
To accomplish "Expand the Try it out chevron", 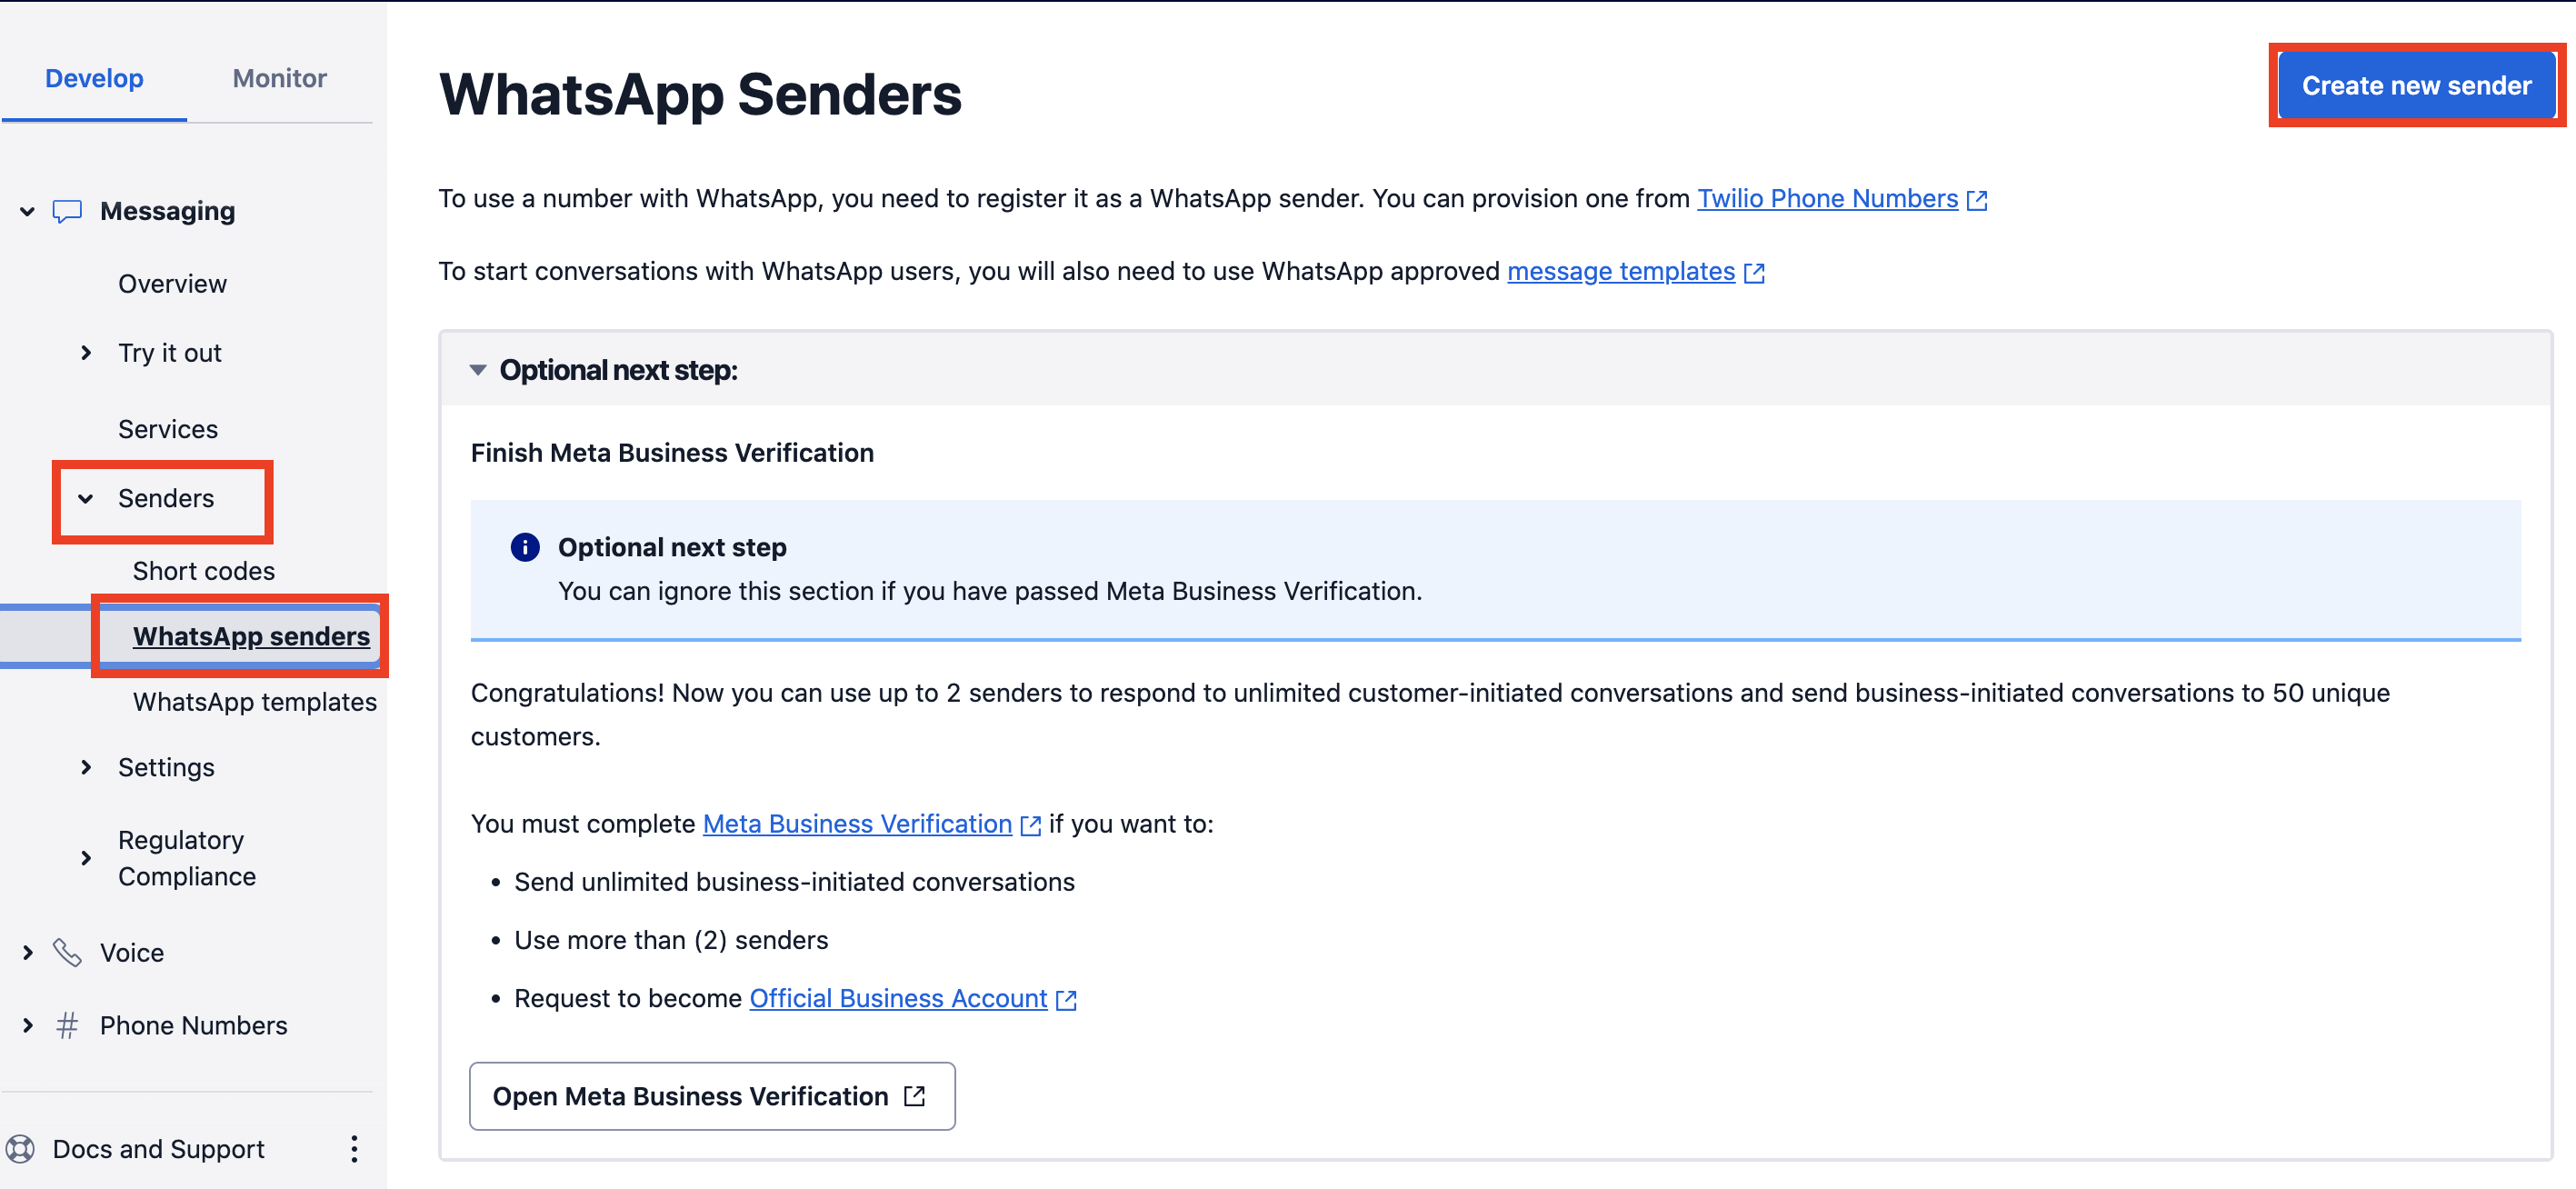I will 86,353.
